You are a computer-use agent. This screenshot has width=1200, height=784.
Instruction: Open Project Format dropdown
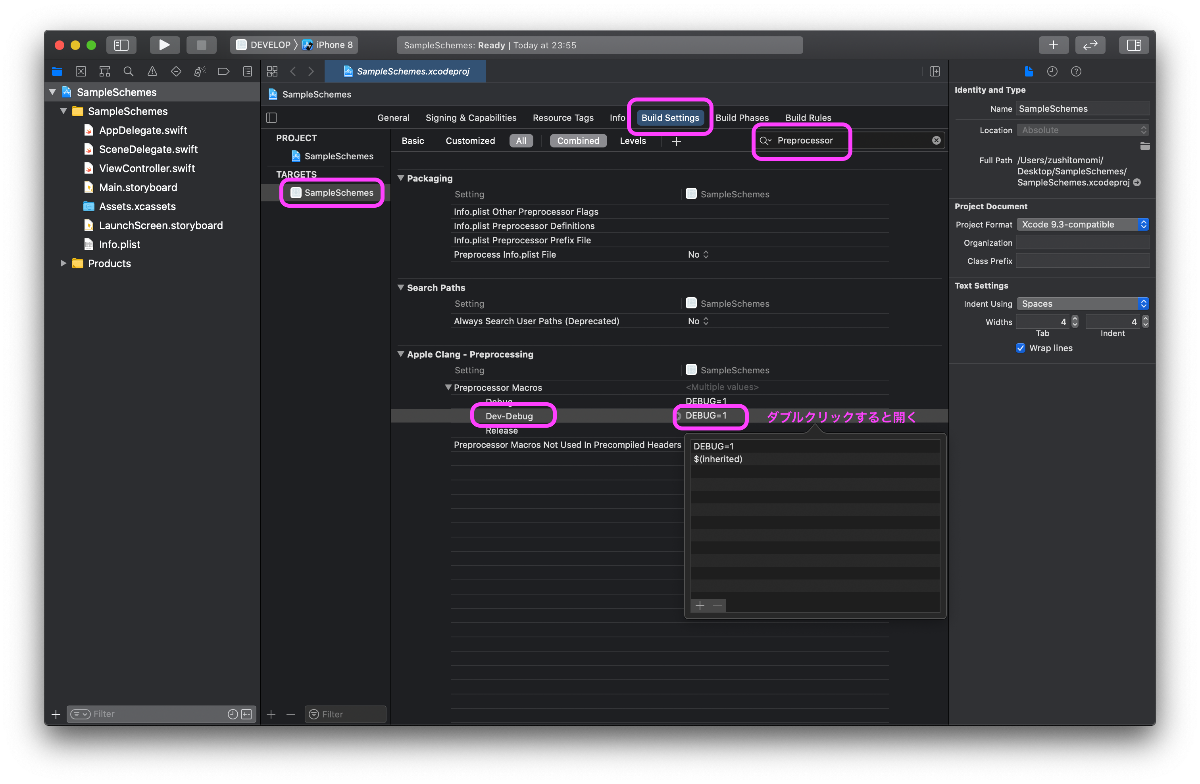[1083, 225]
